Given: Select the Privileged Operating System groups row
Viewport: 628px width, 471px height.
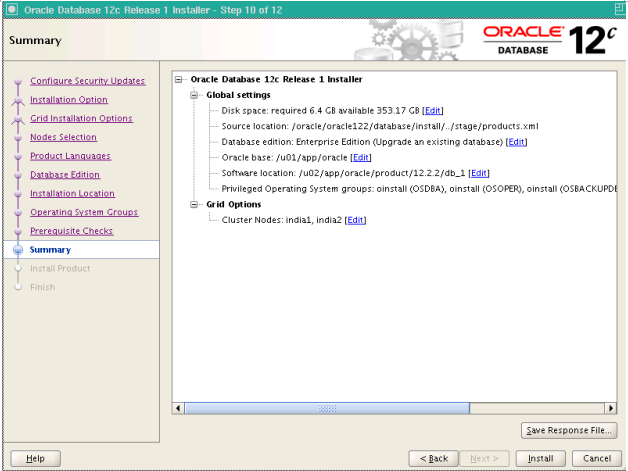Looking at the screenshot, I should [x=419, y=189].
